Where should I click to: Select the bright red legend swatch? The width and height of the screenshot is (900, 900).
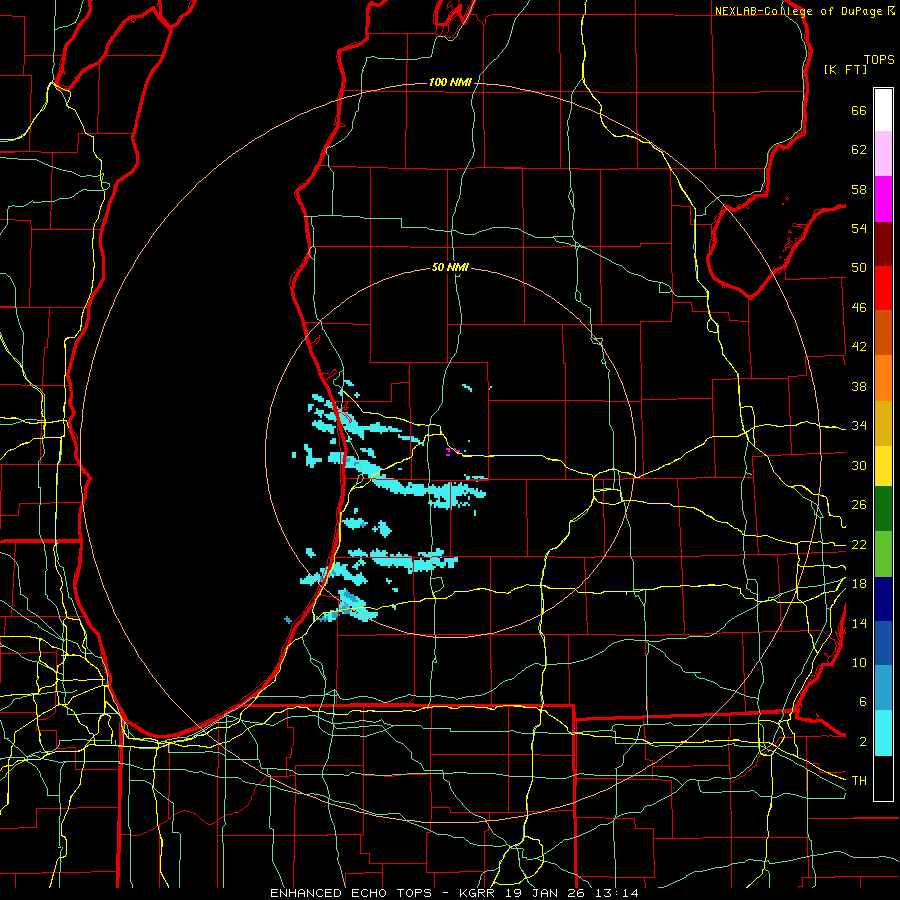click(x=883, y=288)
